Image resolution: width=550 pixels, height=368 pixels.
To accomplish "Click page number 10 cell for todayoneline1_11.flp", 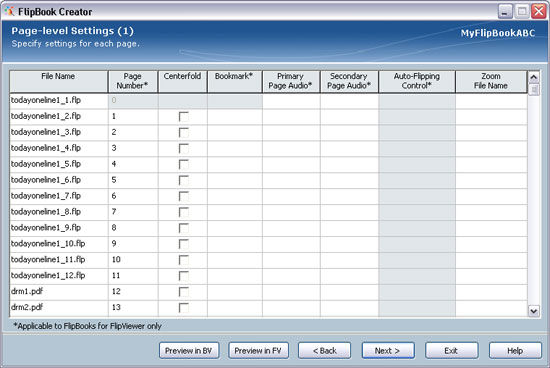I will pos(133,260).
